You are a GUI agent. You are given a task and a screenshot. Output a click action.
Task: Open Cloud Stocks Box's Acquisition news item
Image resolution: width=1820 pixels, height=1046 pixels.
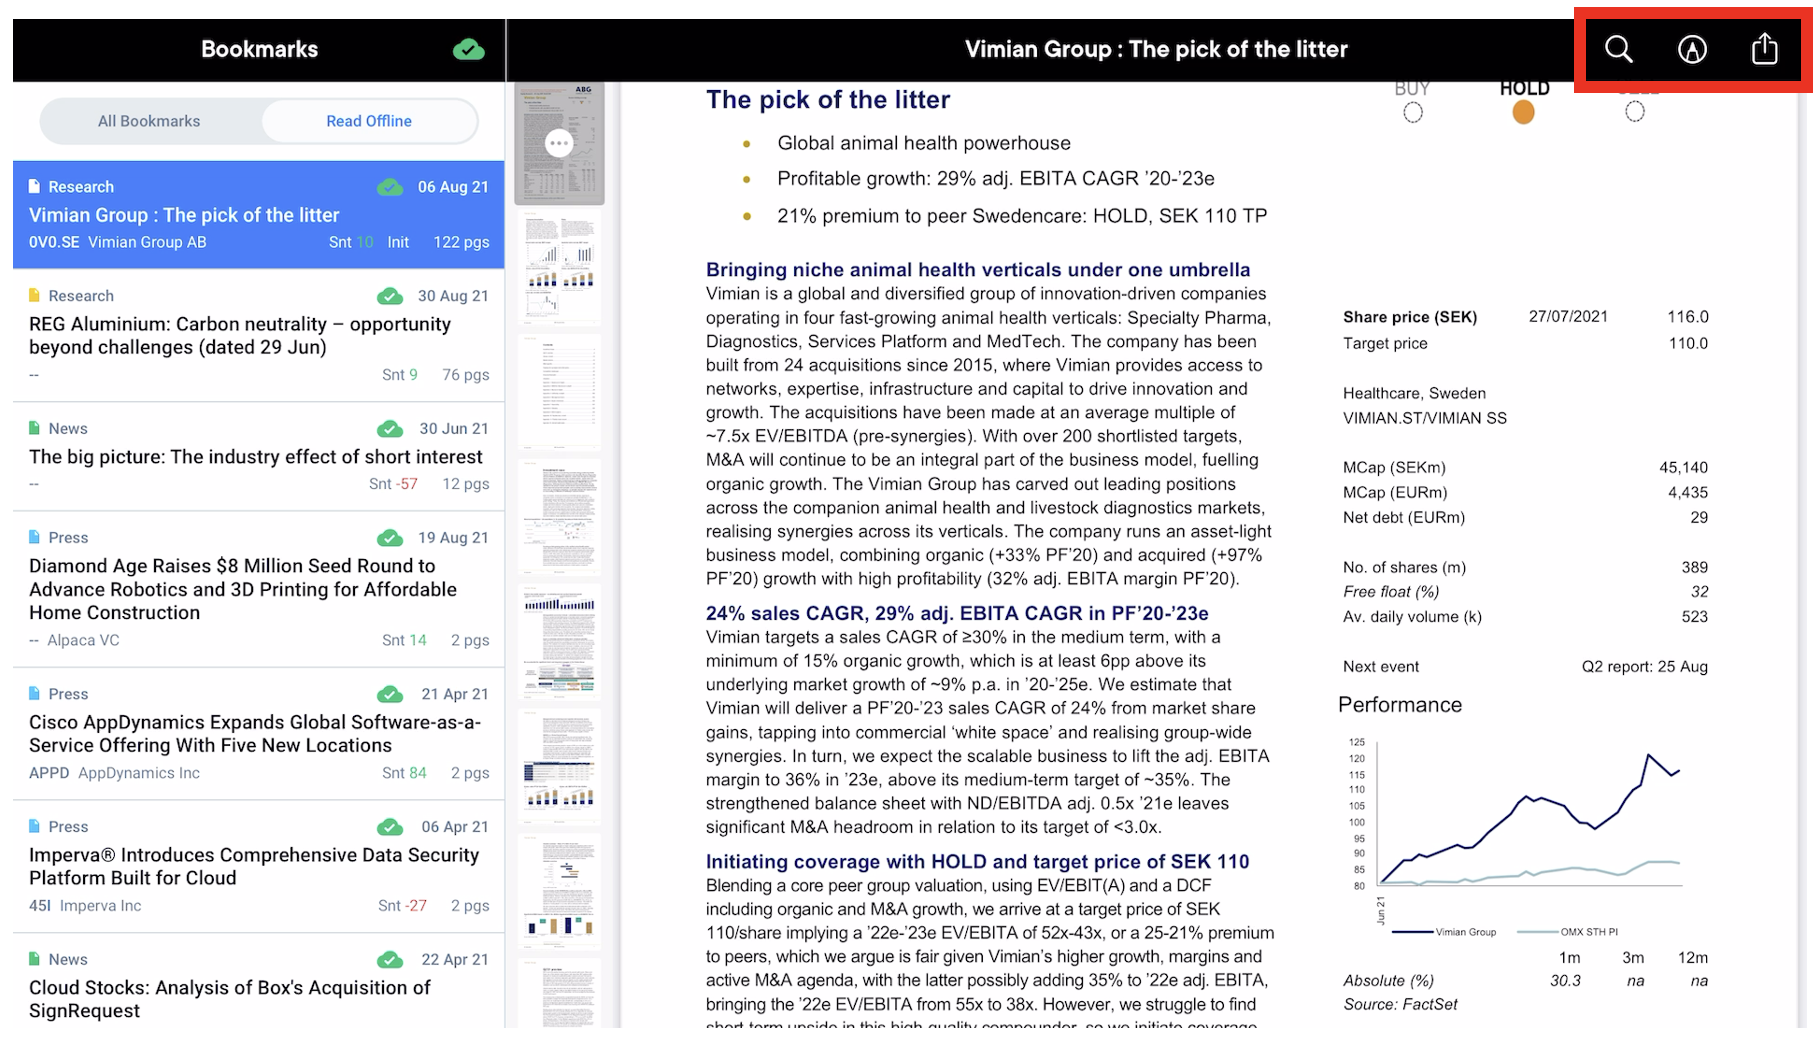258,983
